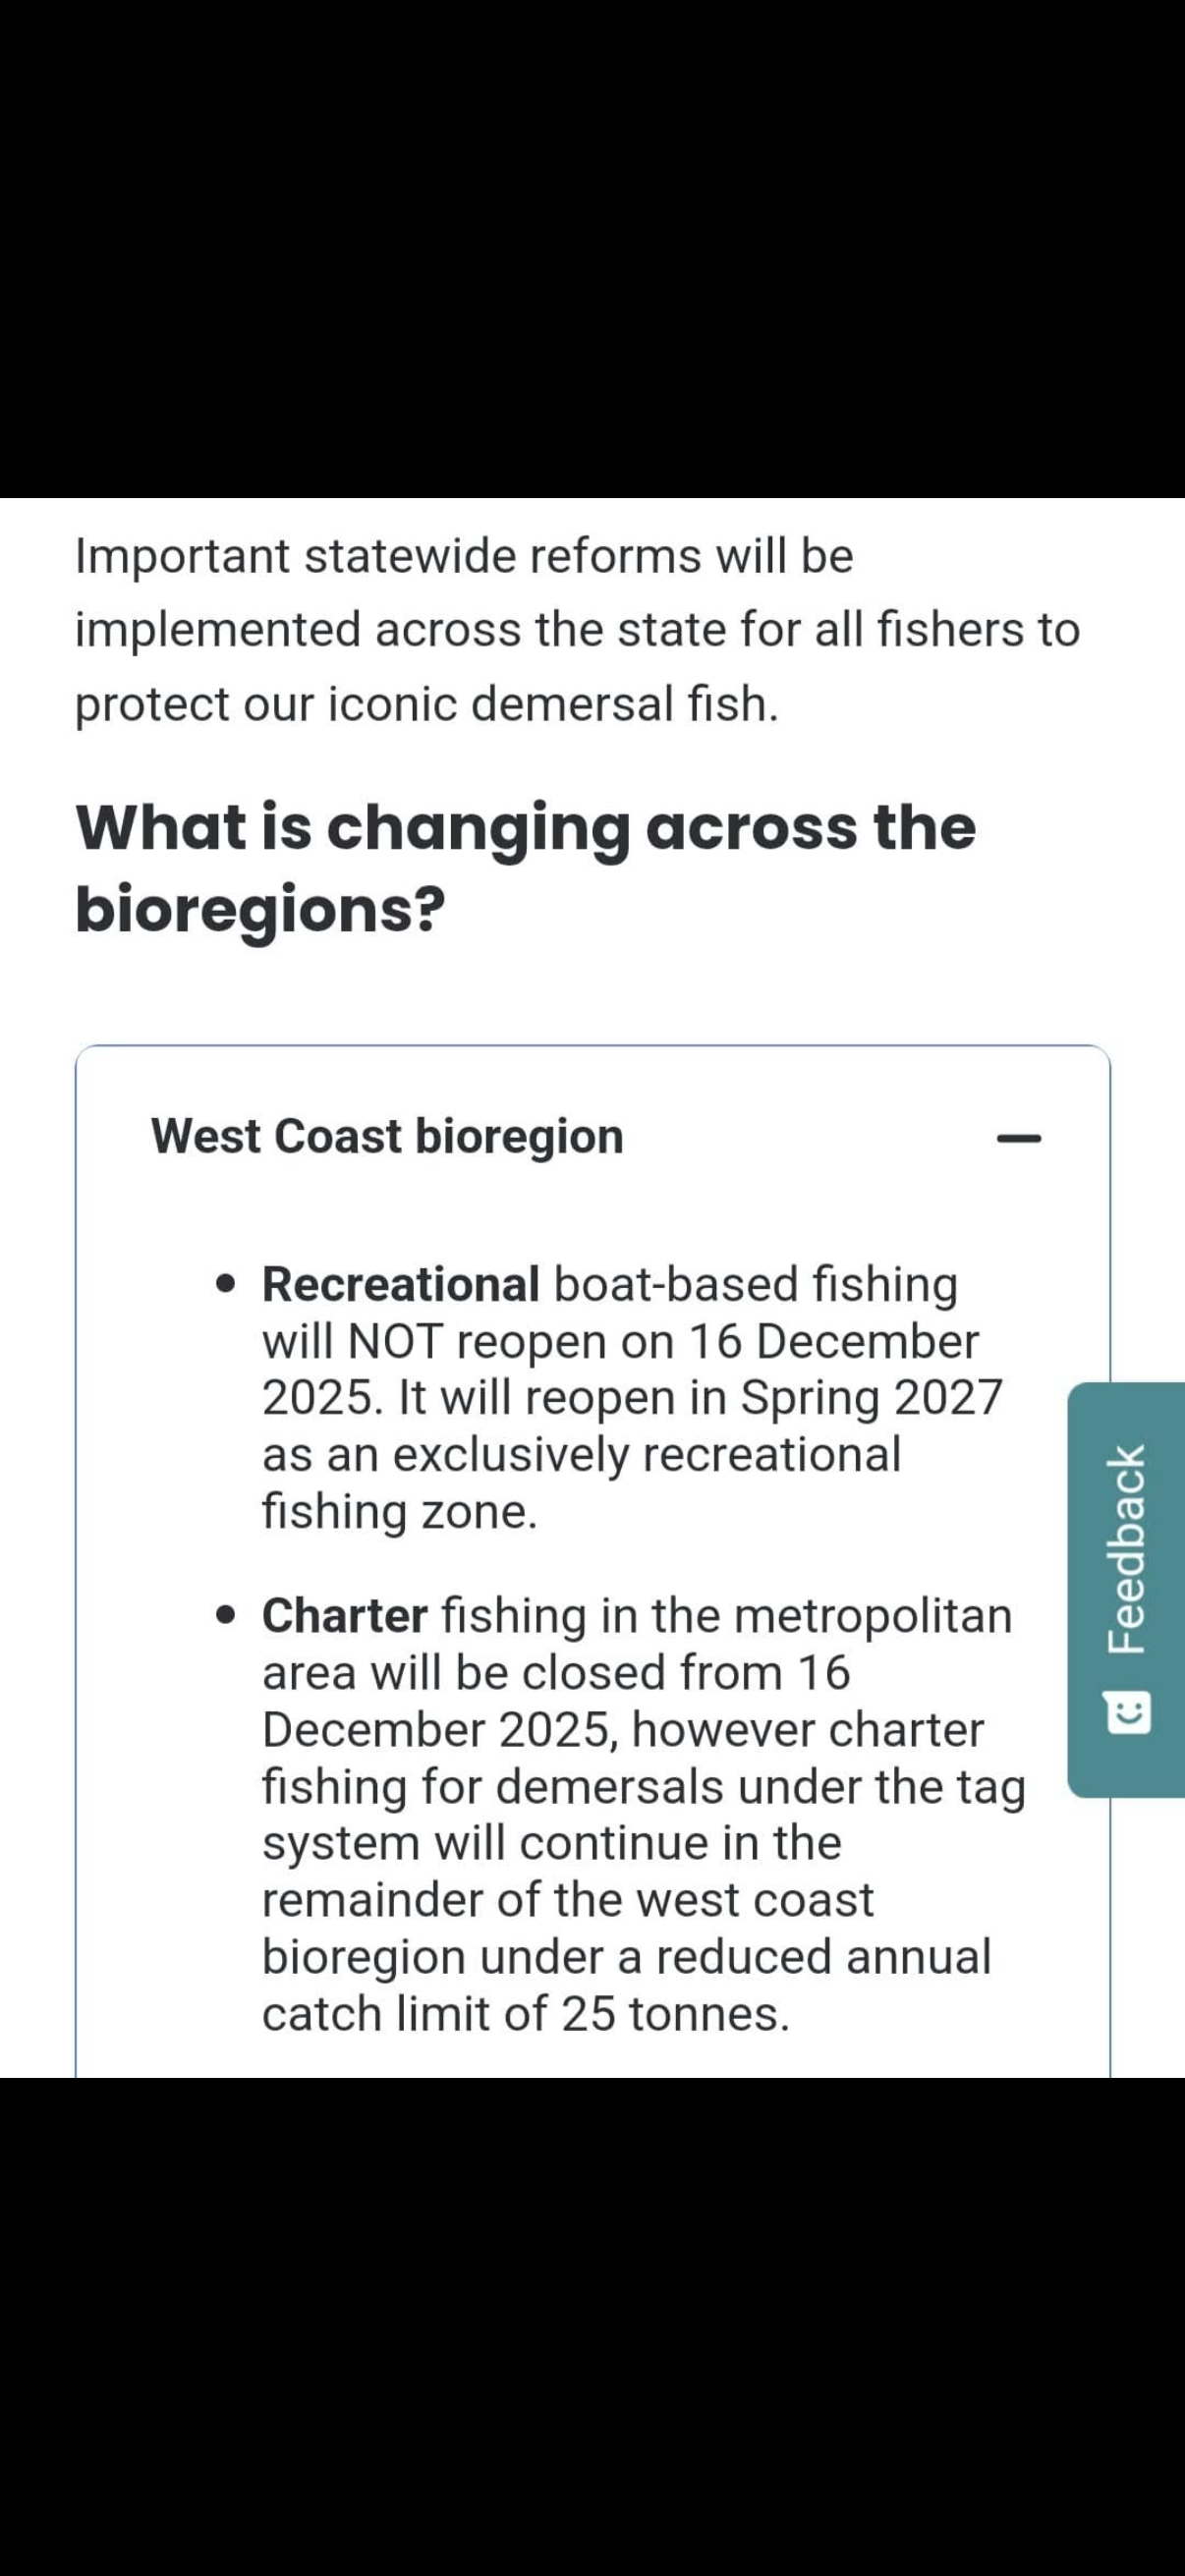Click the bullet dot before 'Charter'

click(x=228, y=1615)
